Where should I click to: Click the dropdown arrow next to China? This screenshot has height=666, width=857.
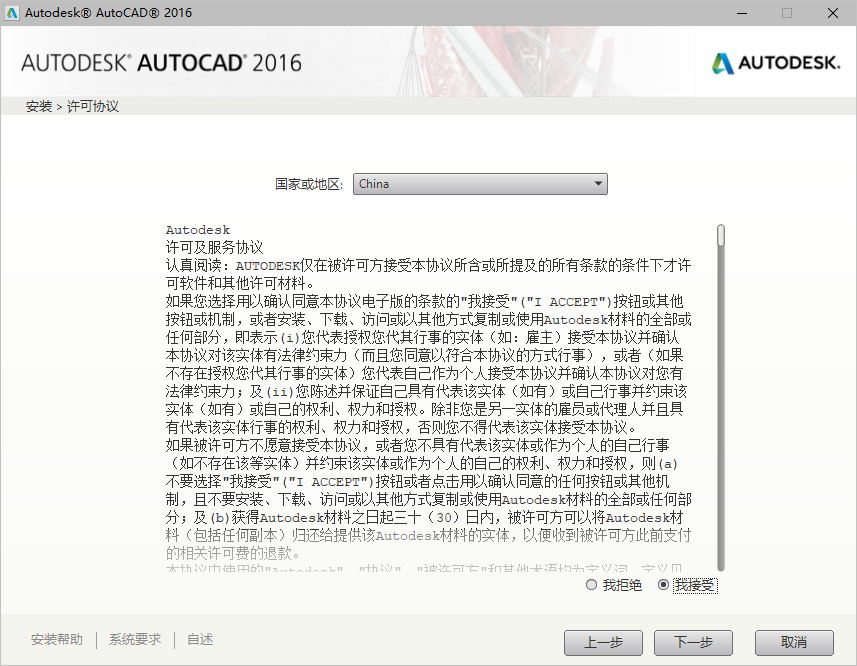click(x=598, y=184)
